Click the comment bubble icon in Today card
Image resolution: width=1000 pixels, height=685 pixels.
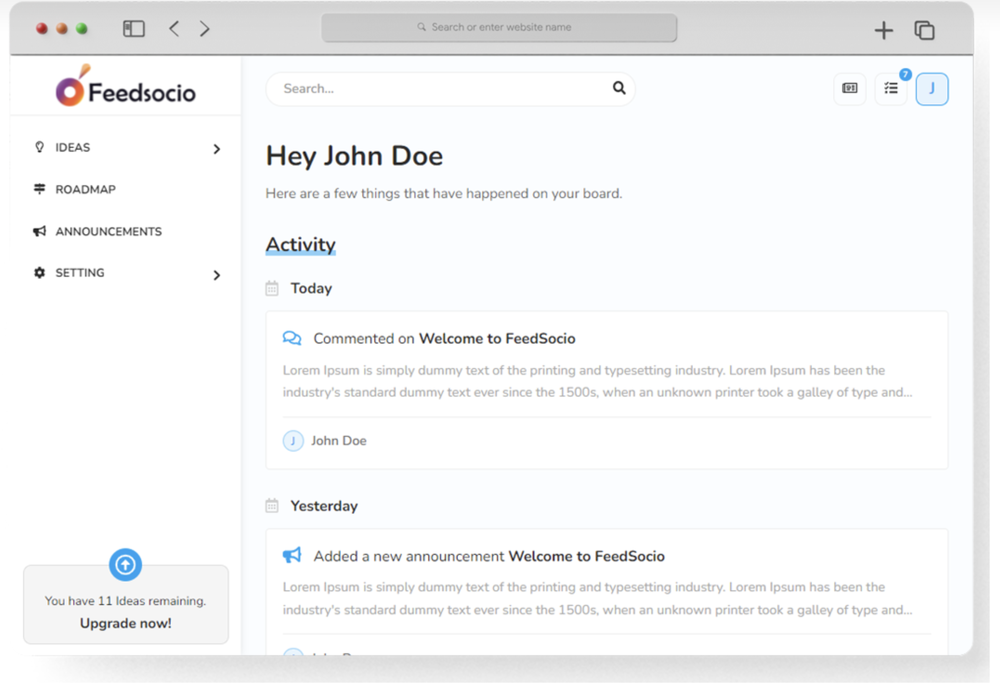point(292,338)
